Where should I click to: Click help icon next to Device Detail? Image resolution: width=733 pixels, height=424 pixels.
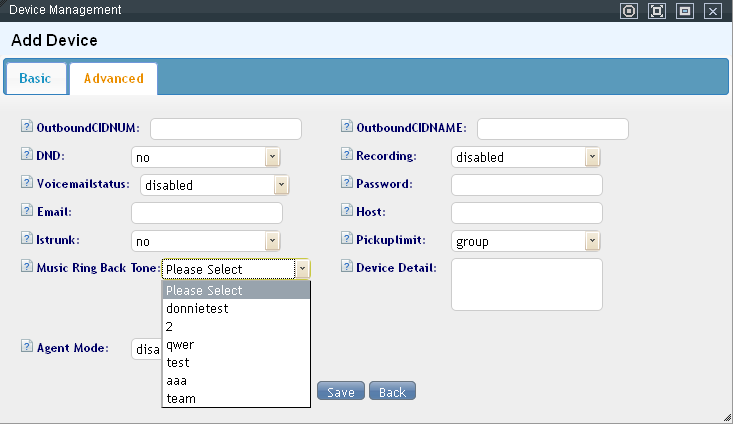(x=347, y=267)
